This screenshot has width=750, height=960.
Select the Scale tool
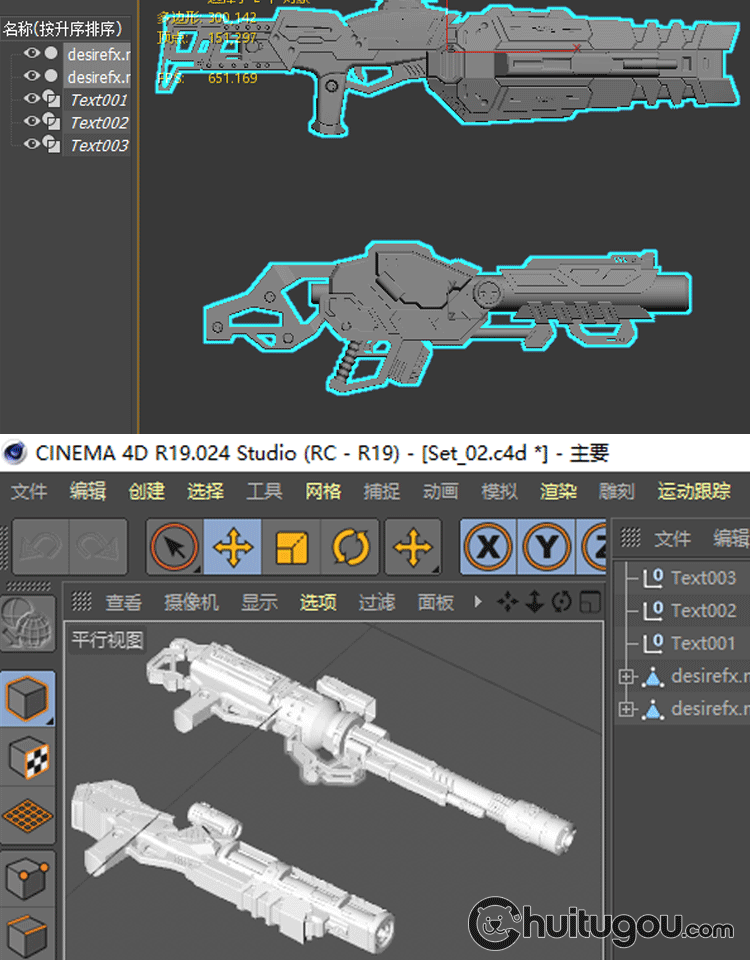tap(291, 548)
